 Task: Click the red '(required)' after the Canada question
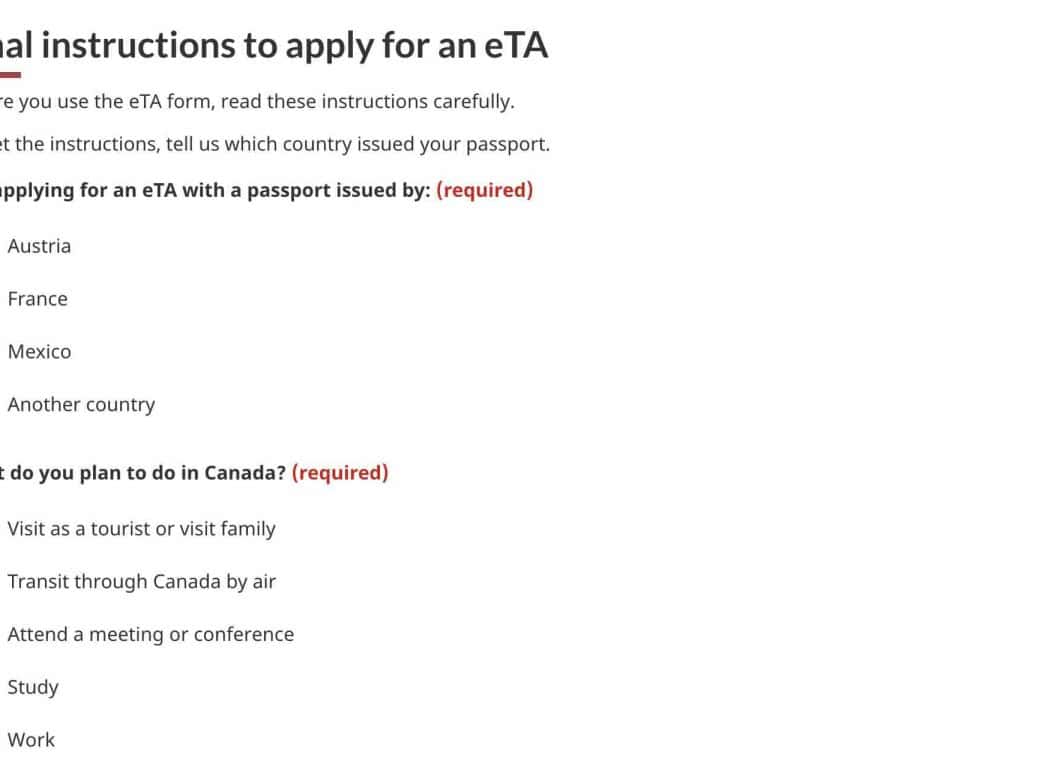click(340, 473)
